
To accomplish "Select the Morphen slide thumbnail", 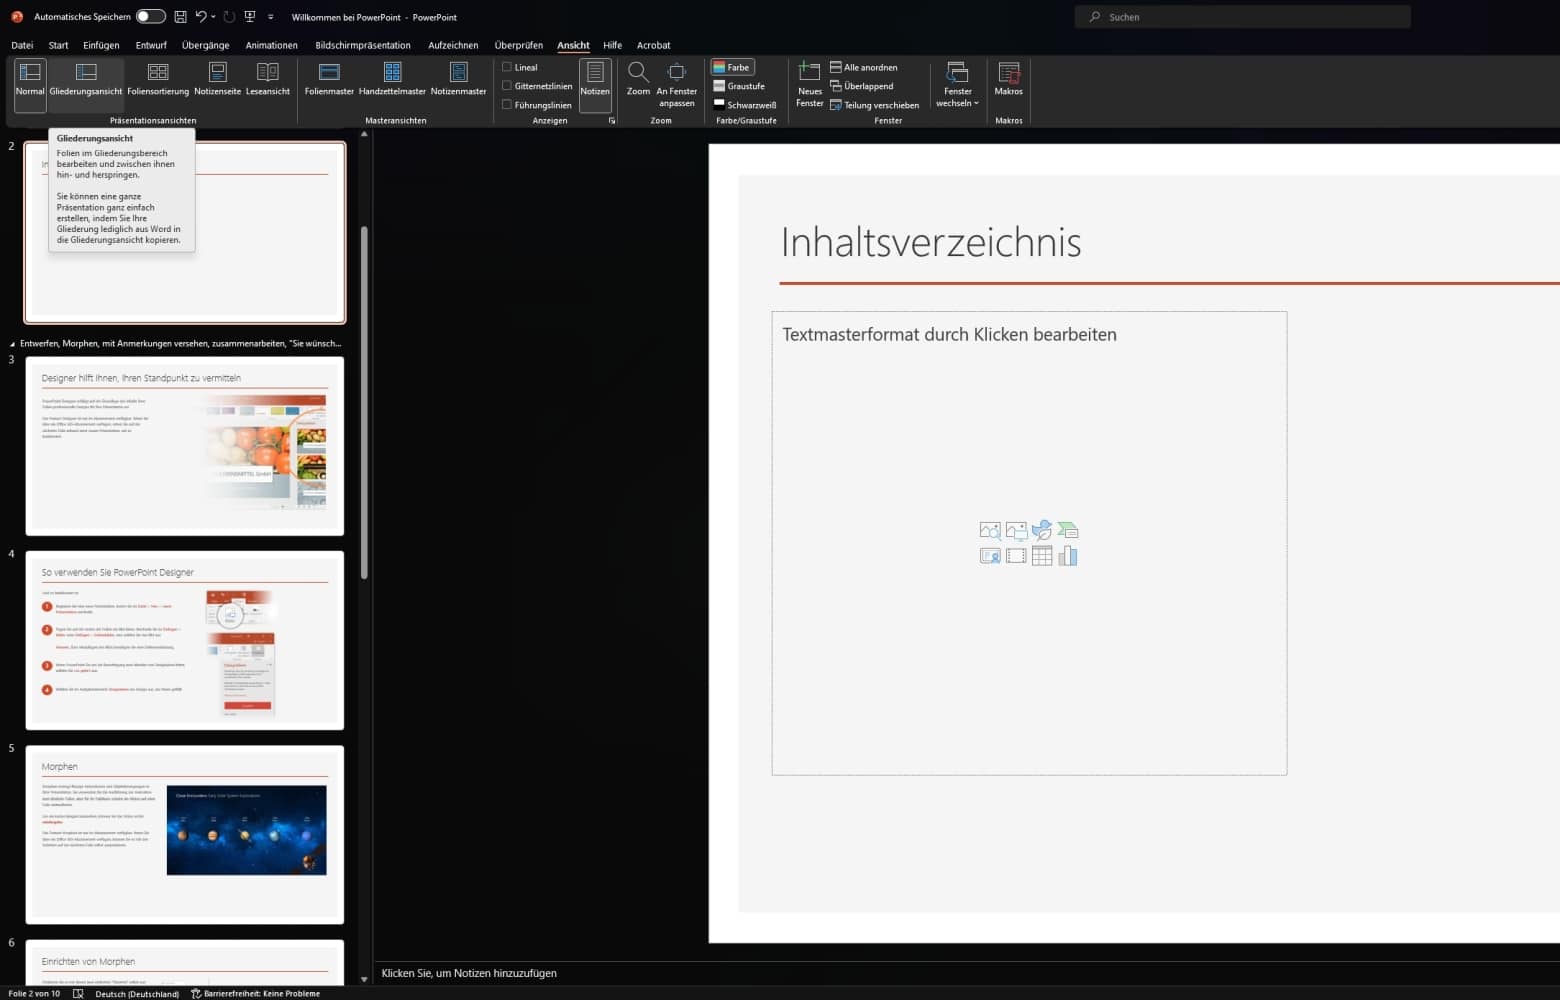I will [185, 834].
